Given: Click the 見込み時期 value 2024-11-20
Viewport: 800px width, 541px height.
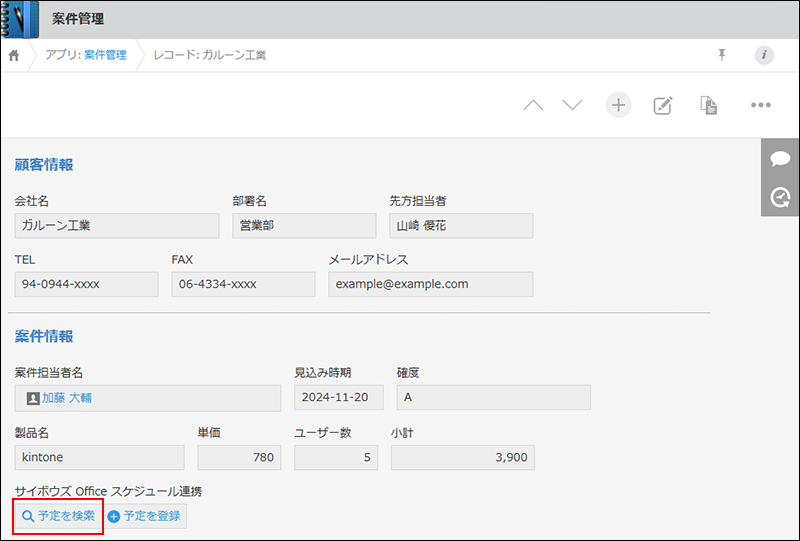Looking at the screenshot, I should coord(339,398).
